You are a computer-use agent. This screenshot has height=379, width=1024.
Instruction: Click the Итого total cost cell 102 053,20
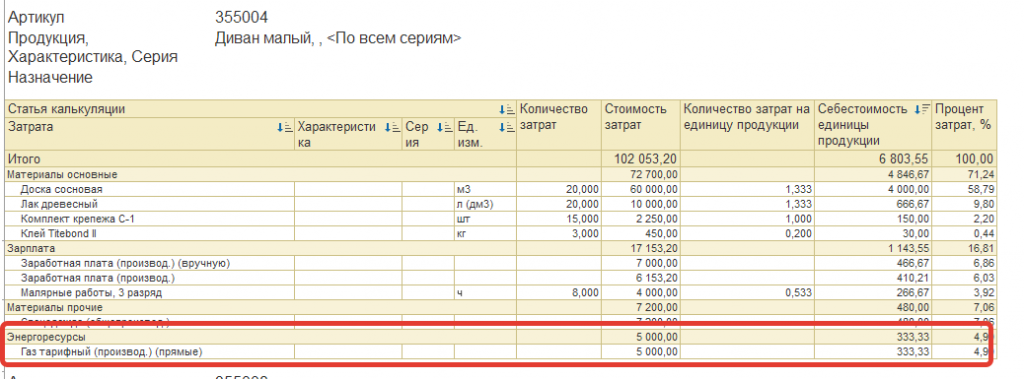click(641, 159)
